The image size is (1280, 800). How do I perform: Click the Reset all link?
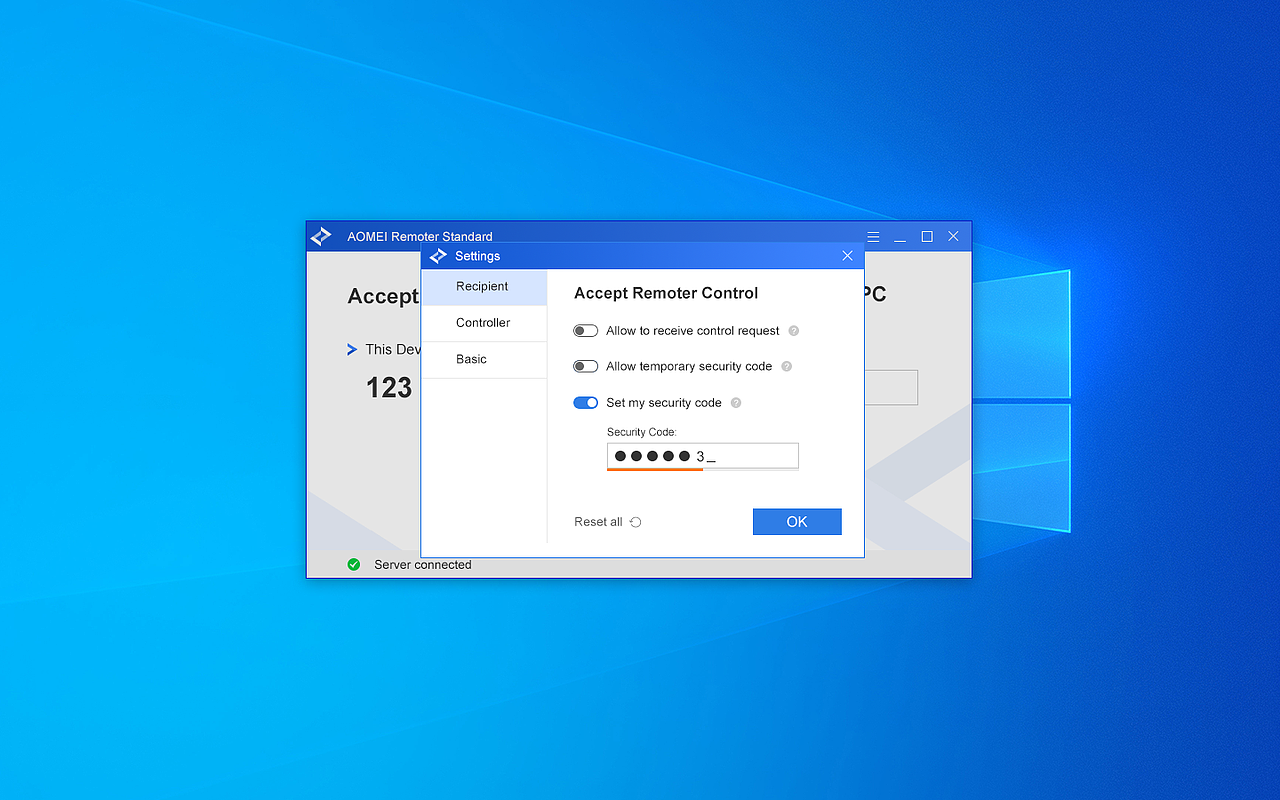tap(598, 522)
